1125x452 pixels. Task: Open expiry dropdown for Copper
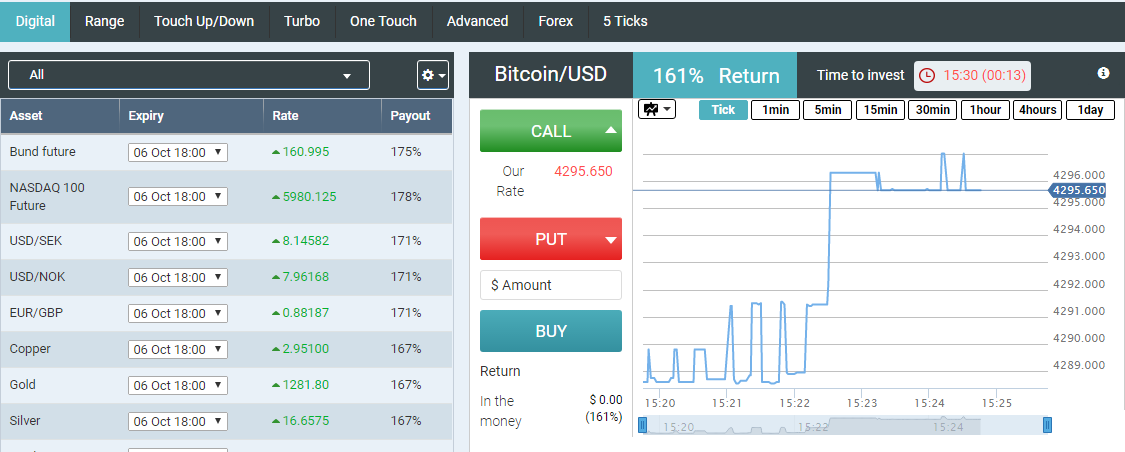178,349
